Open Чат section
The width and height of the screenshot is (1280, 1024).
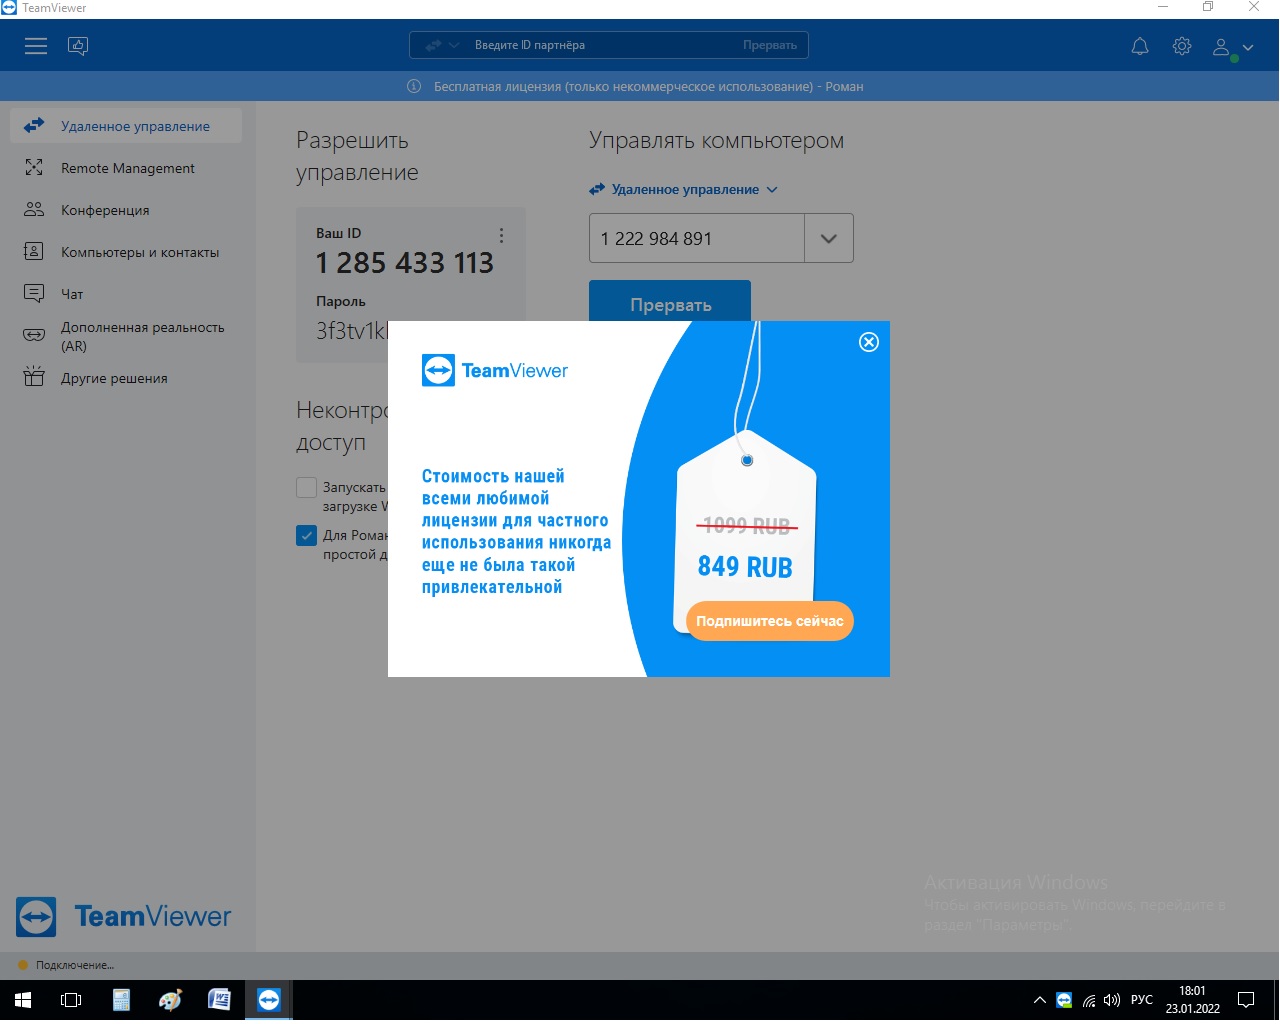pyautogui.click(x=126, y=294)
